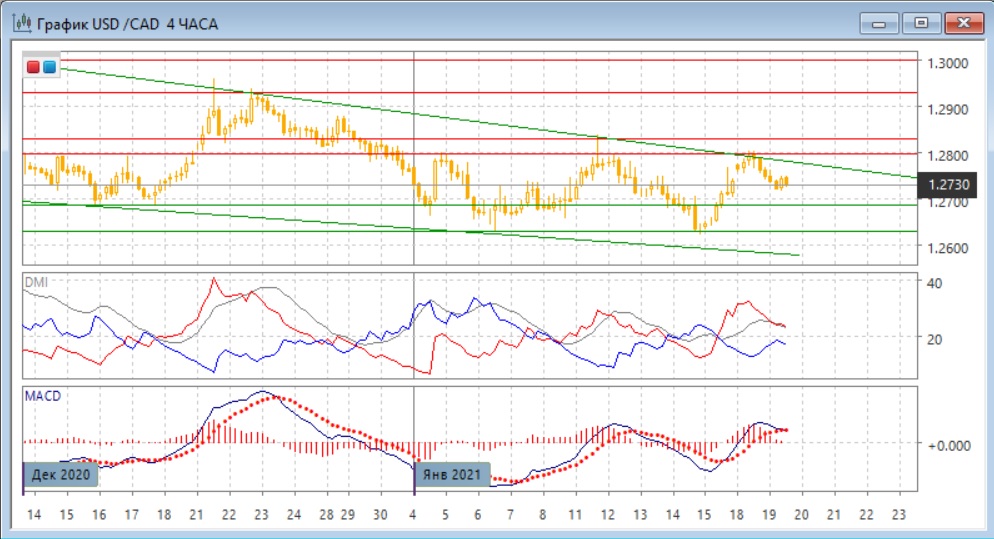Viewport: 994px width, 539px height.
Task: Select the Янв 2021 timeline marker
Action: tap(453, 473)
